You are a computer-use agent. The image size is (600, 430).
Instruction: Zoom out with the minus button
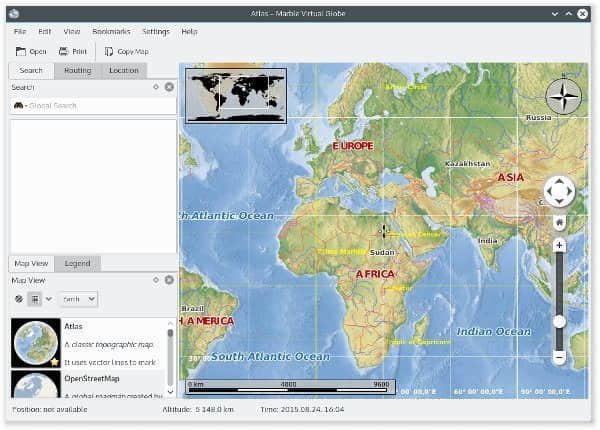(559, 357)
